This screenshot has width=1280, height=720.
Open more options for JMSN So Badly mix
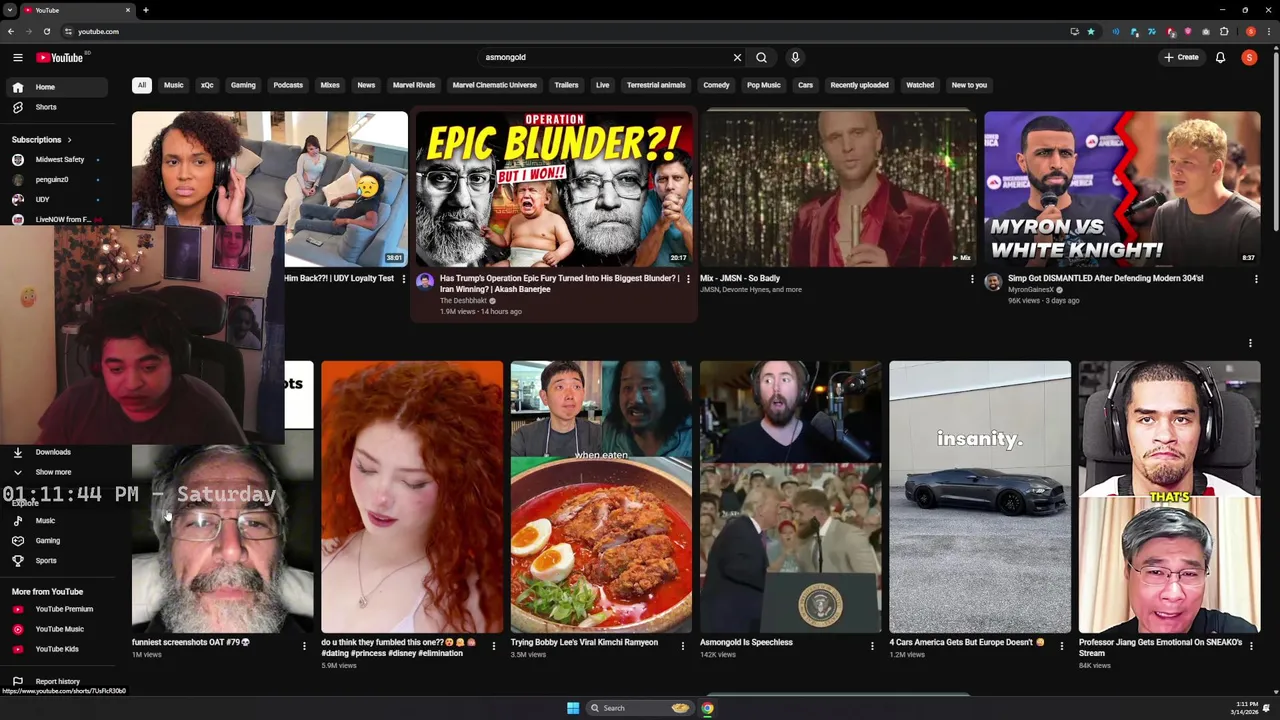tap(972, 279)
